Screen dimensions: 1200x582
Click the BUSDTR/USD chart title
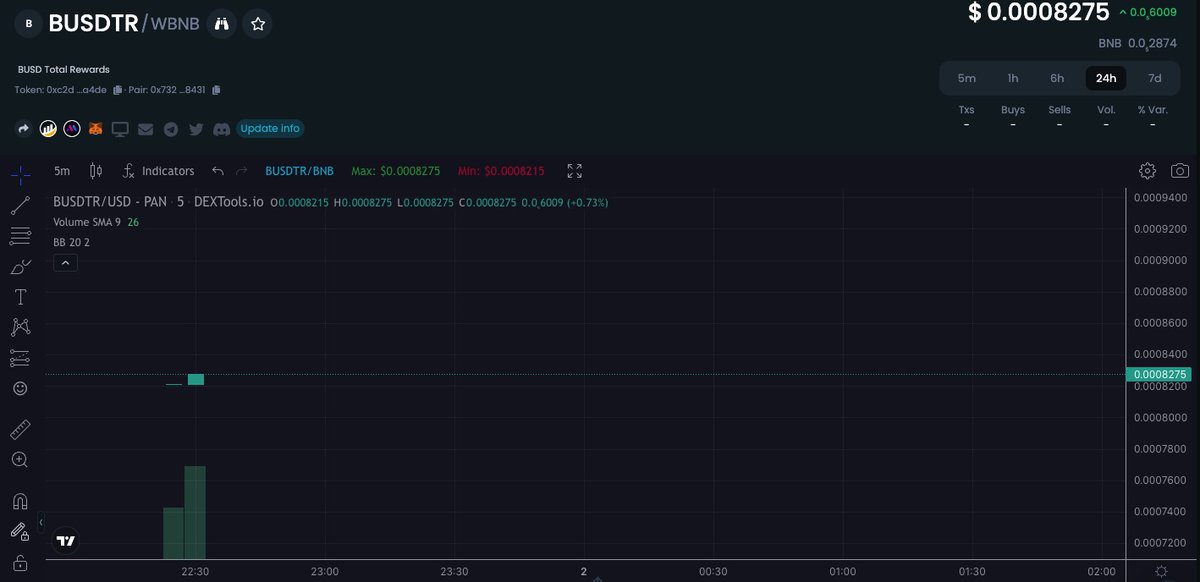click(x=110, y=202)
